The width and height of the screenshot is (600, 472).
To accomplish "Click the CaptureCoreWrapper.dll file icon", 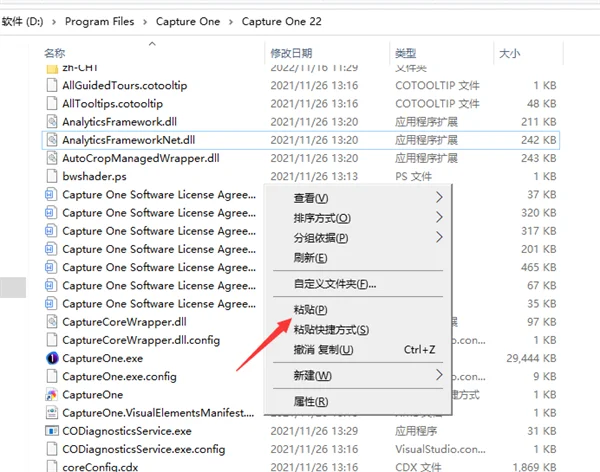I will [52, 322].
